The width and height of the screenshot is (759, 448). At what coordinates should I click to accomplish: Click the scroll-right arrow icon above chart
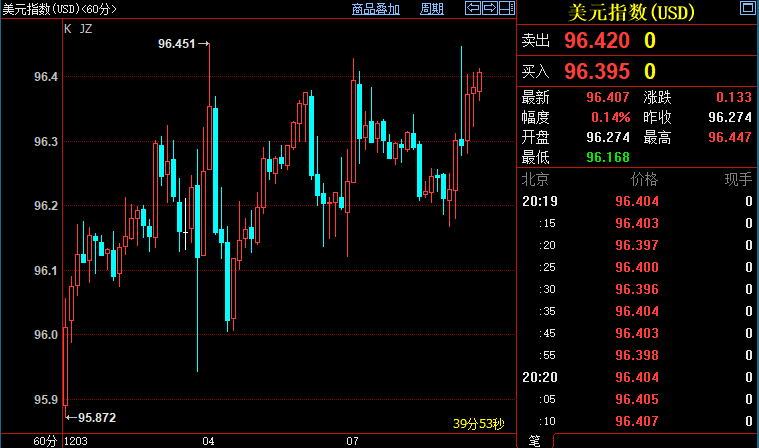point(490,9)
